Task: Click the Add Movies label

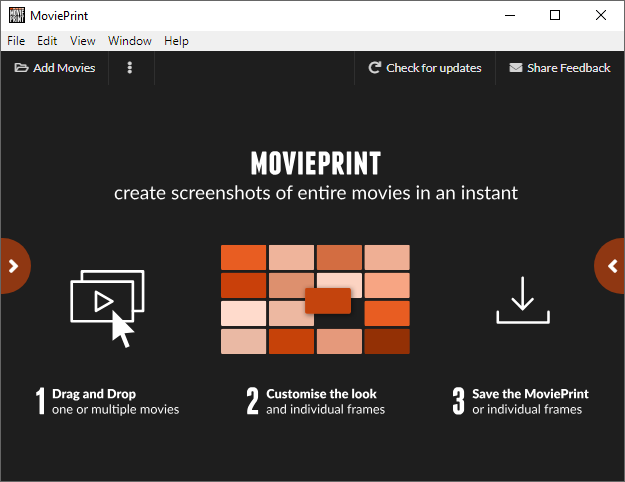Action: tap(64, 68)
